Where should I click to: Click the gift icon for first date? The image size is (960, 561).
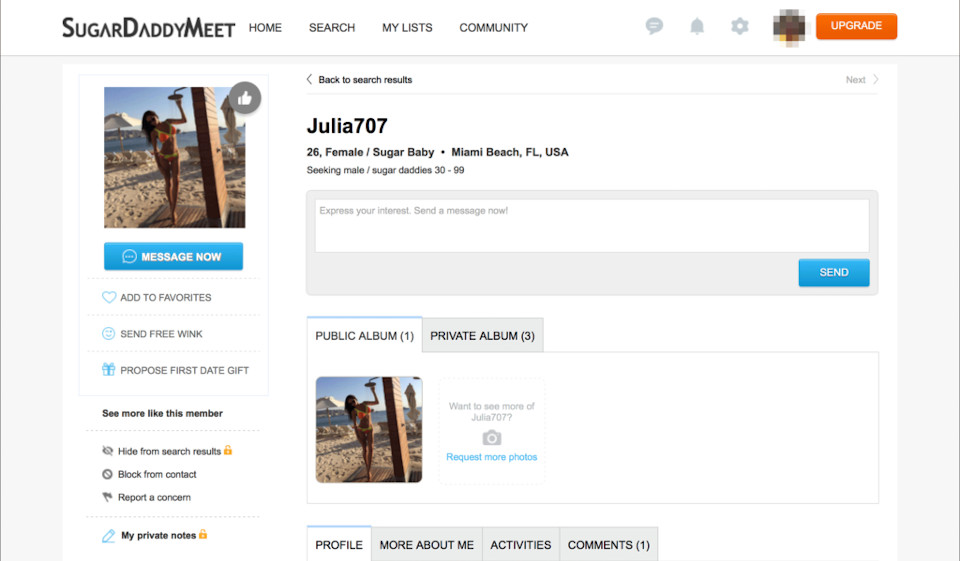[x=109, y=370]
